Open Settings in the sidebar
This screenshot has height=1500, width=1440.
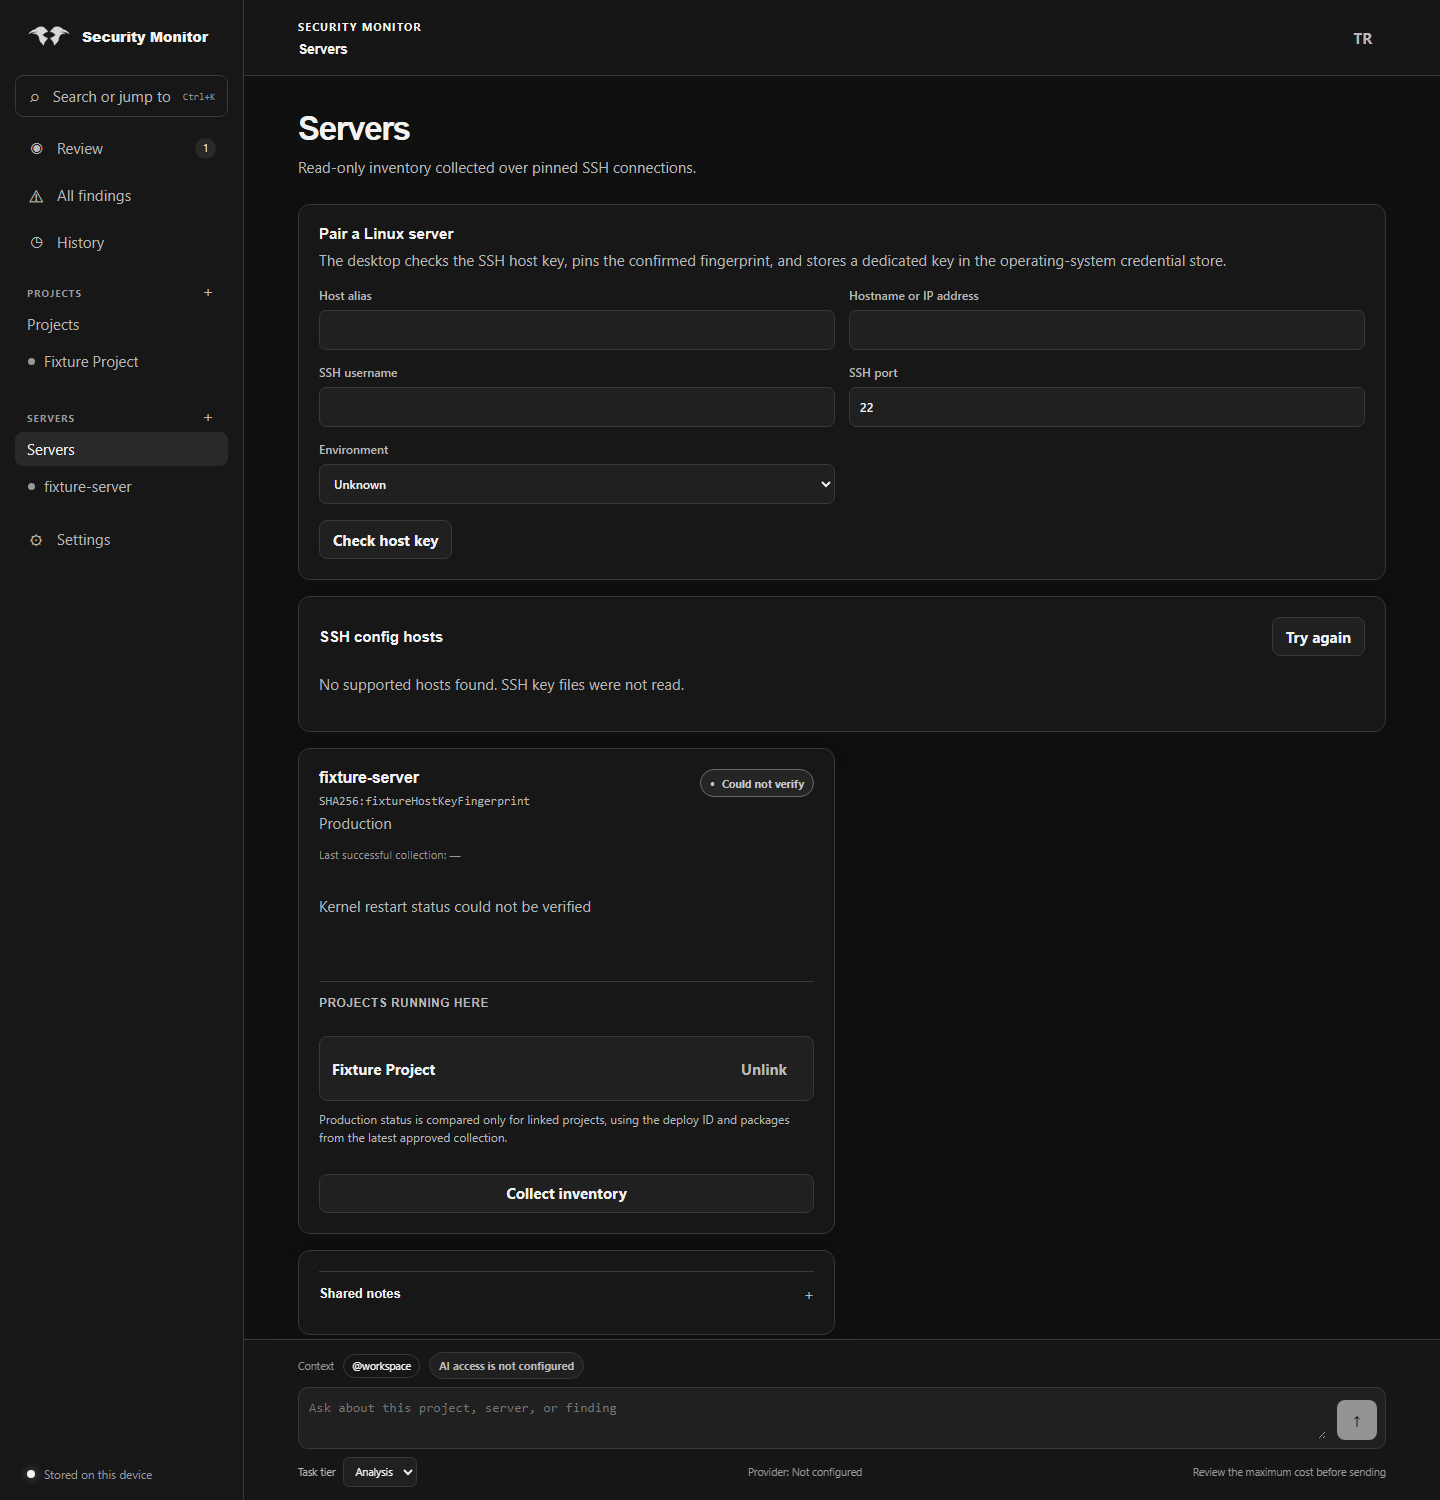pos(121,540)
